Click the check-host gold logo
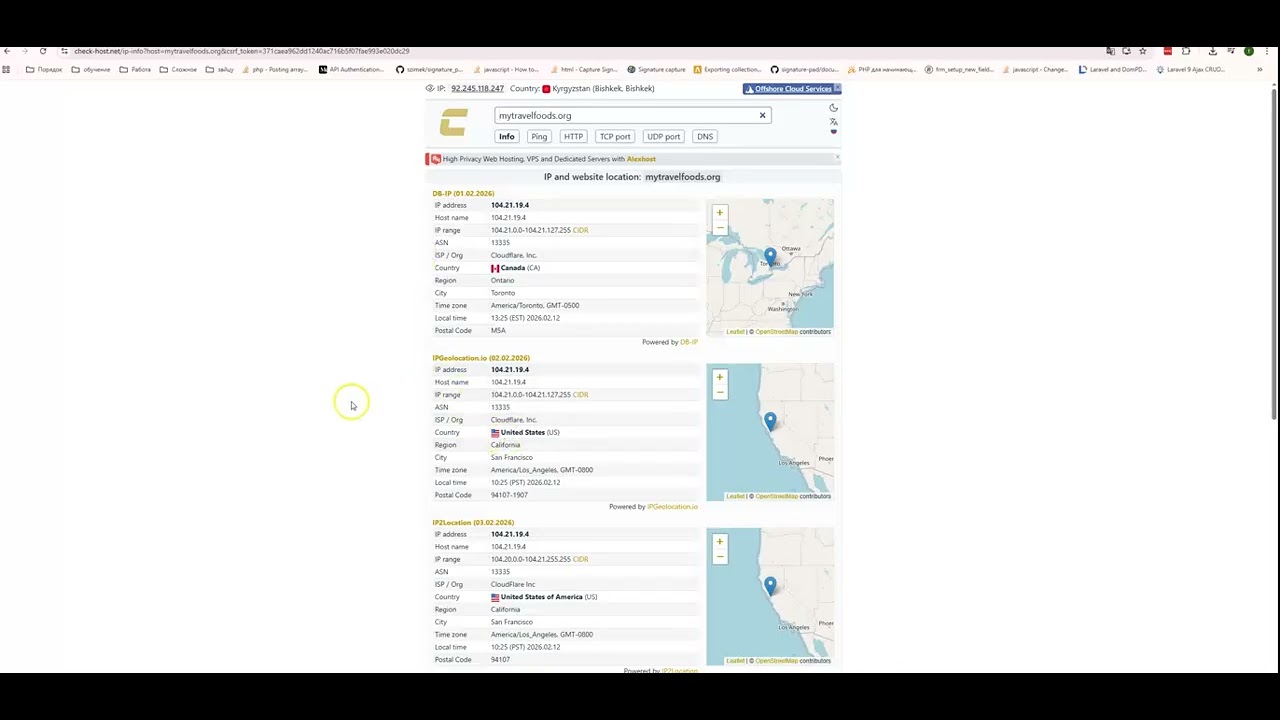 pyautogui.click(x=454, y=122)
